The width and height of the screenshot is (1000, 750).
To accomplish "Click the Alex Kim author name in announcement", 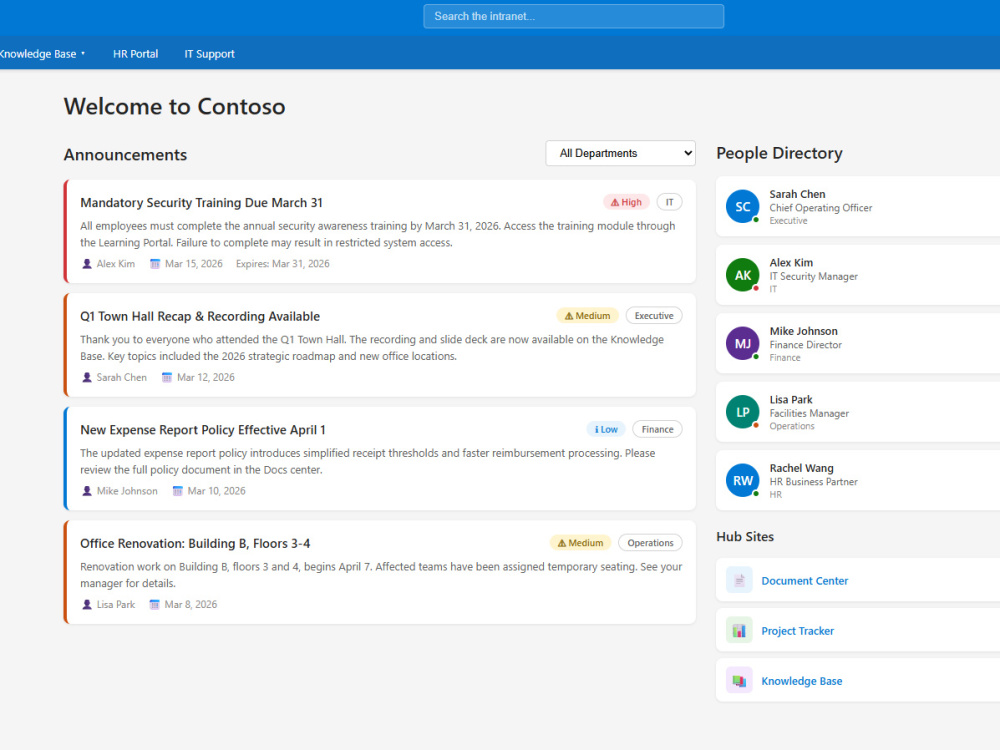I will pos(116,264).
